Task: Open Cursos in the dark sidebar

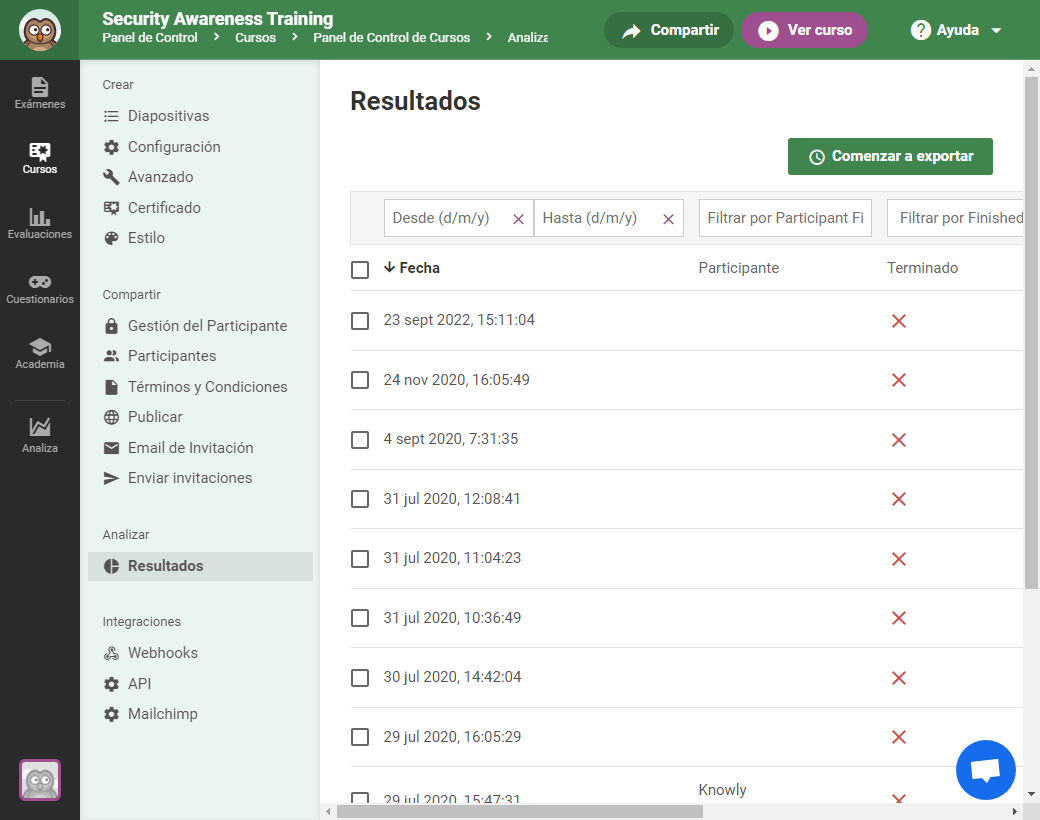Action: 40,158
